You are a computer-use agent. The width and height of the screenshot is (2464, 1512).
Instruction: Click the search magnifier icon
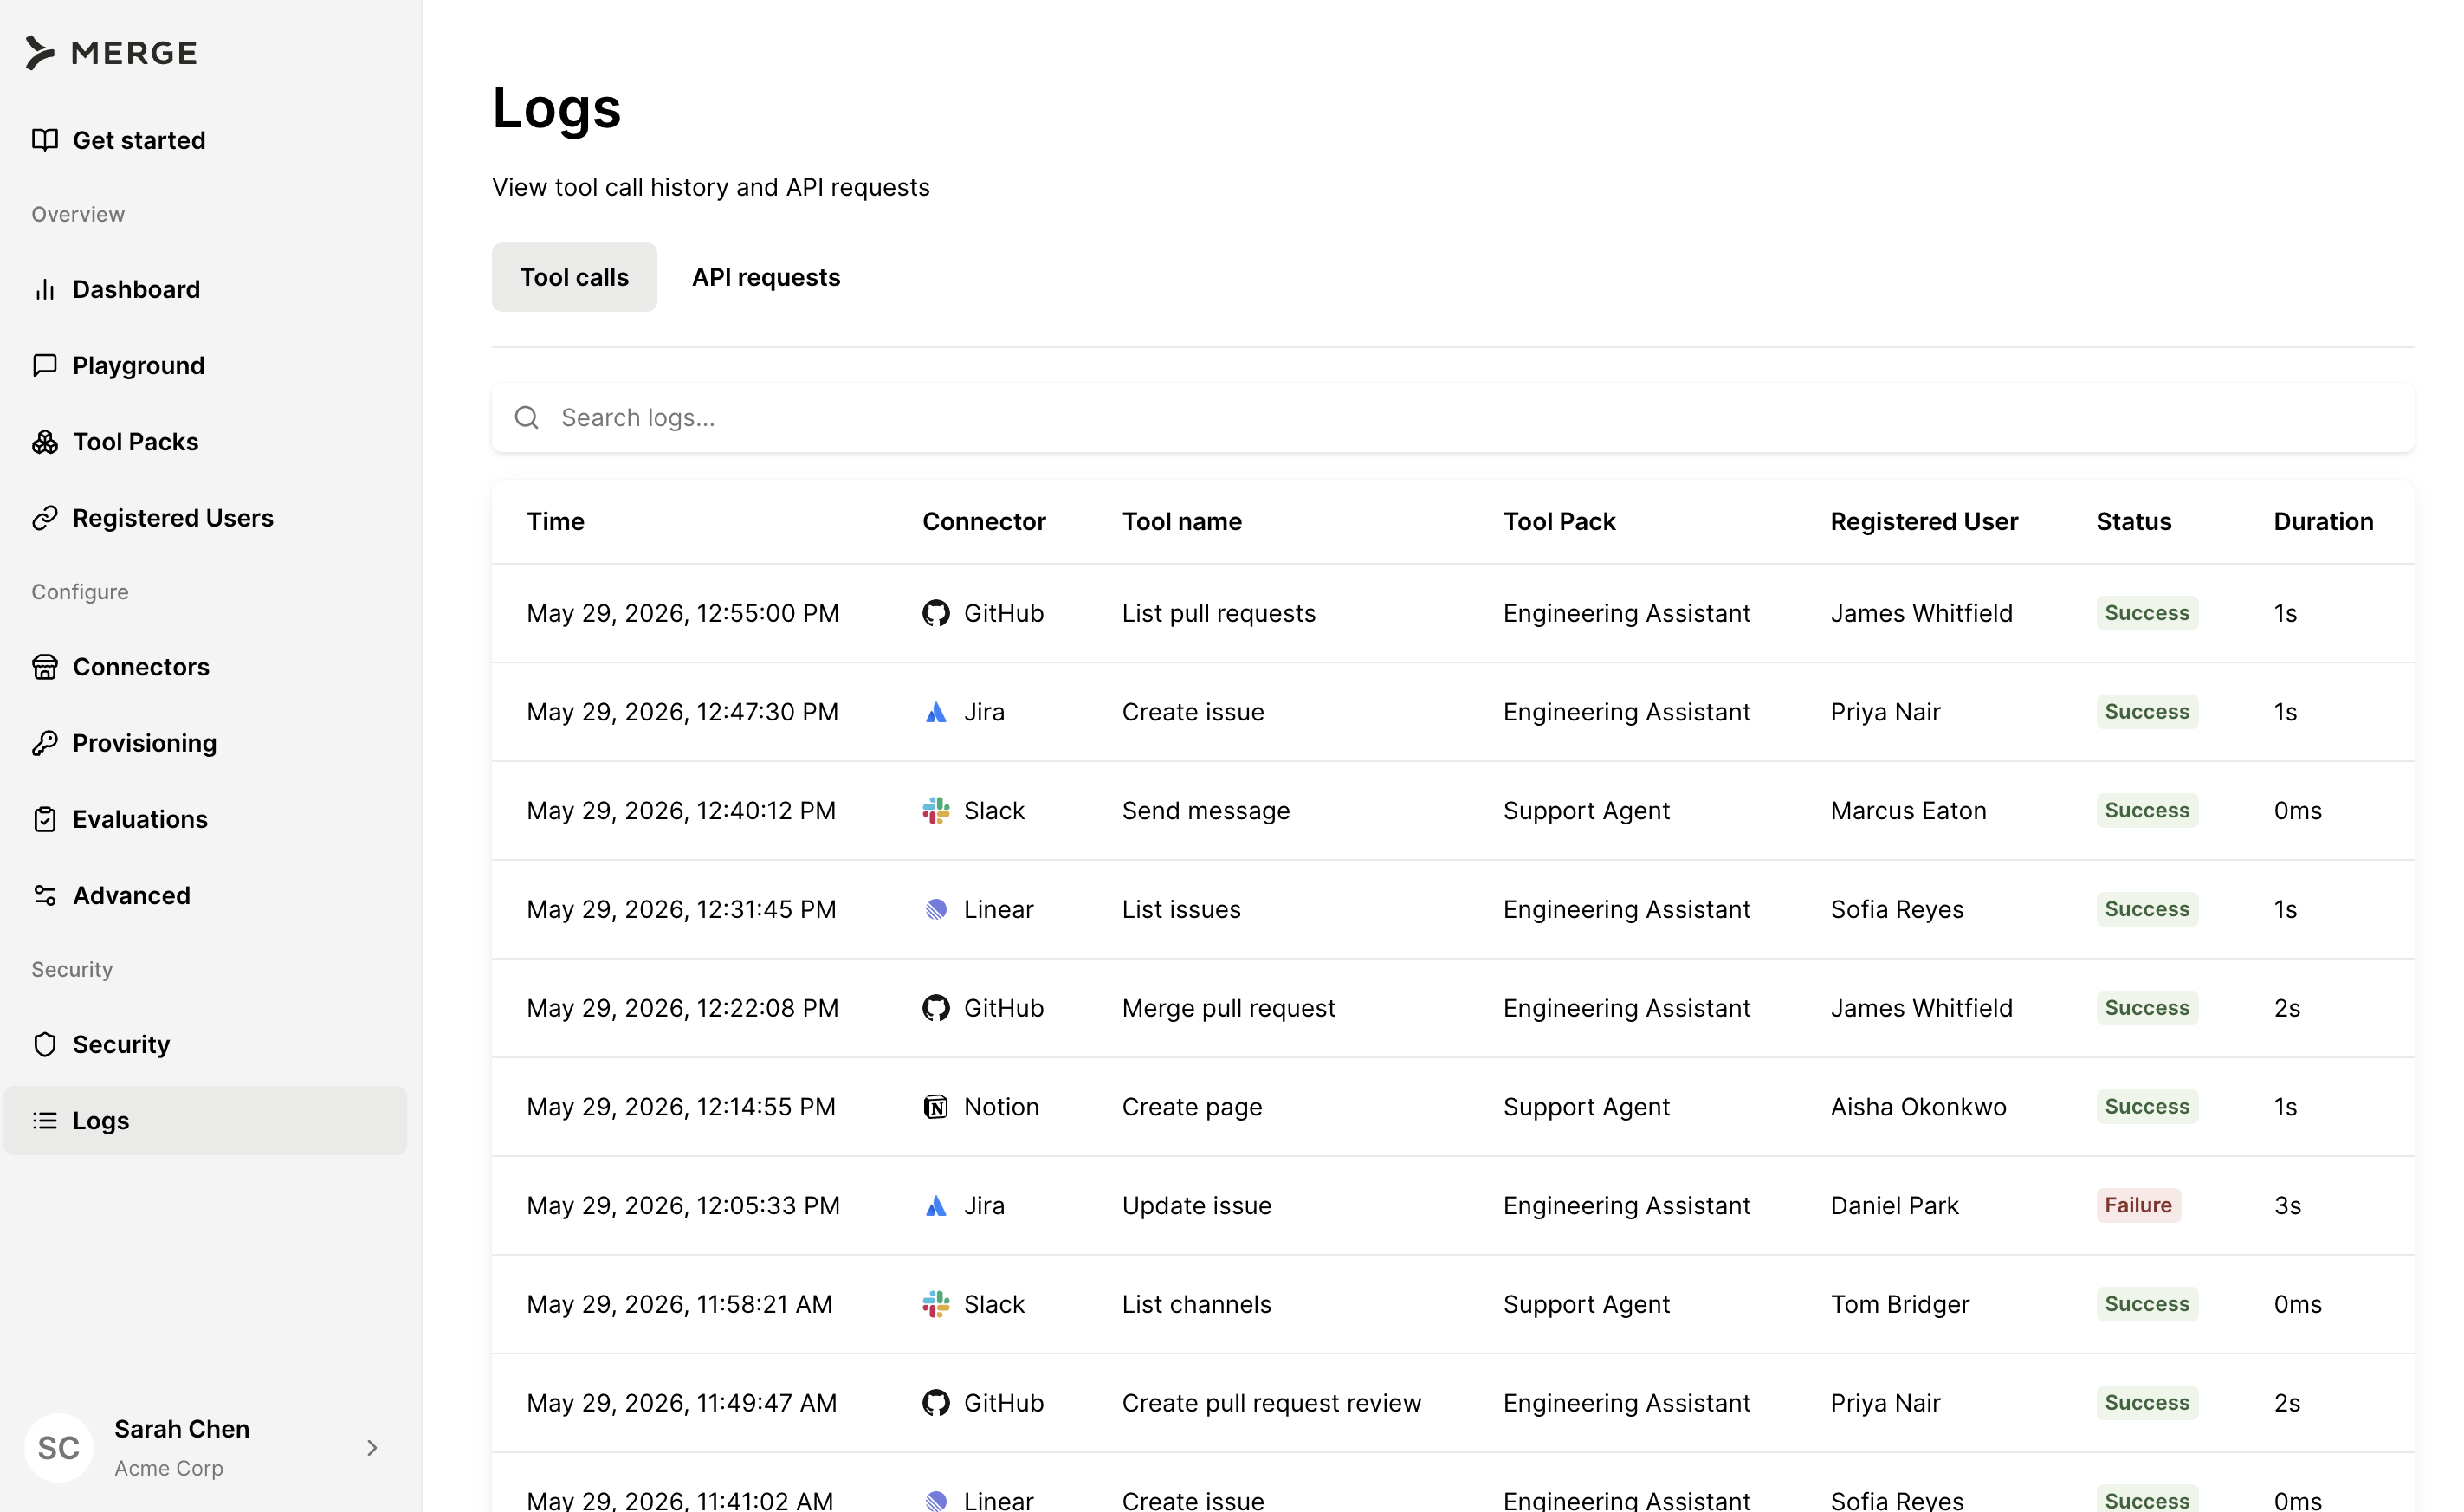[x=527, y=417]
